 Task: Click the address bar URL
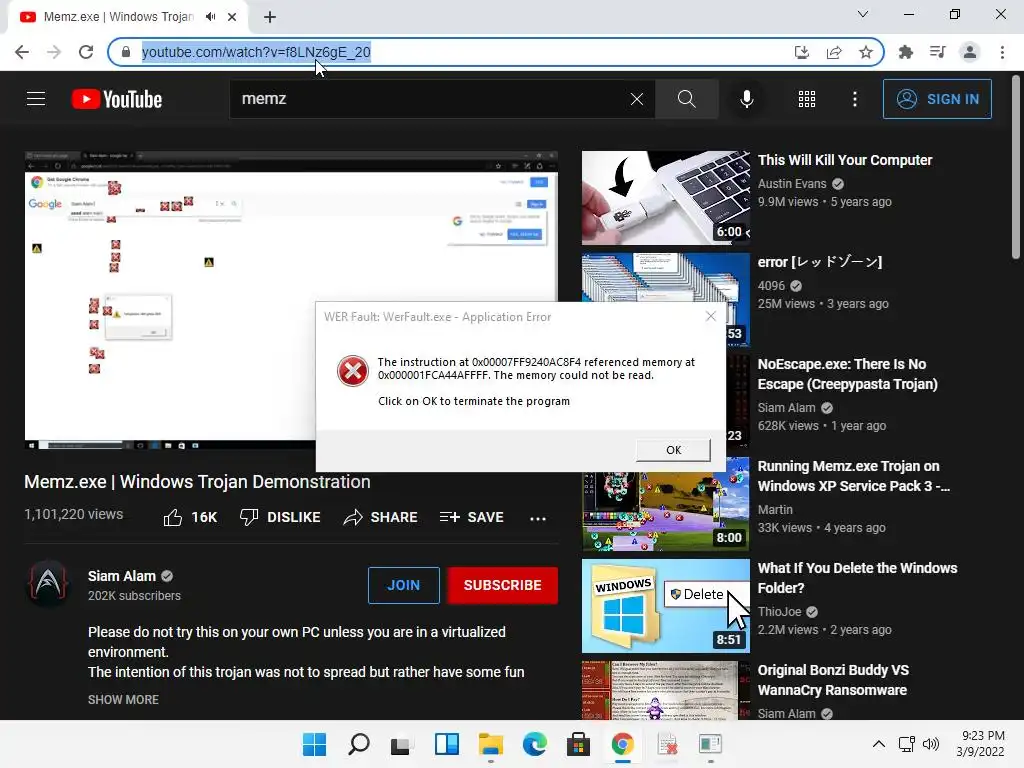pos(256,52)
